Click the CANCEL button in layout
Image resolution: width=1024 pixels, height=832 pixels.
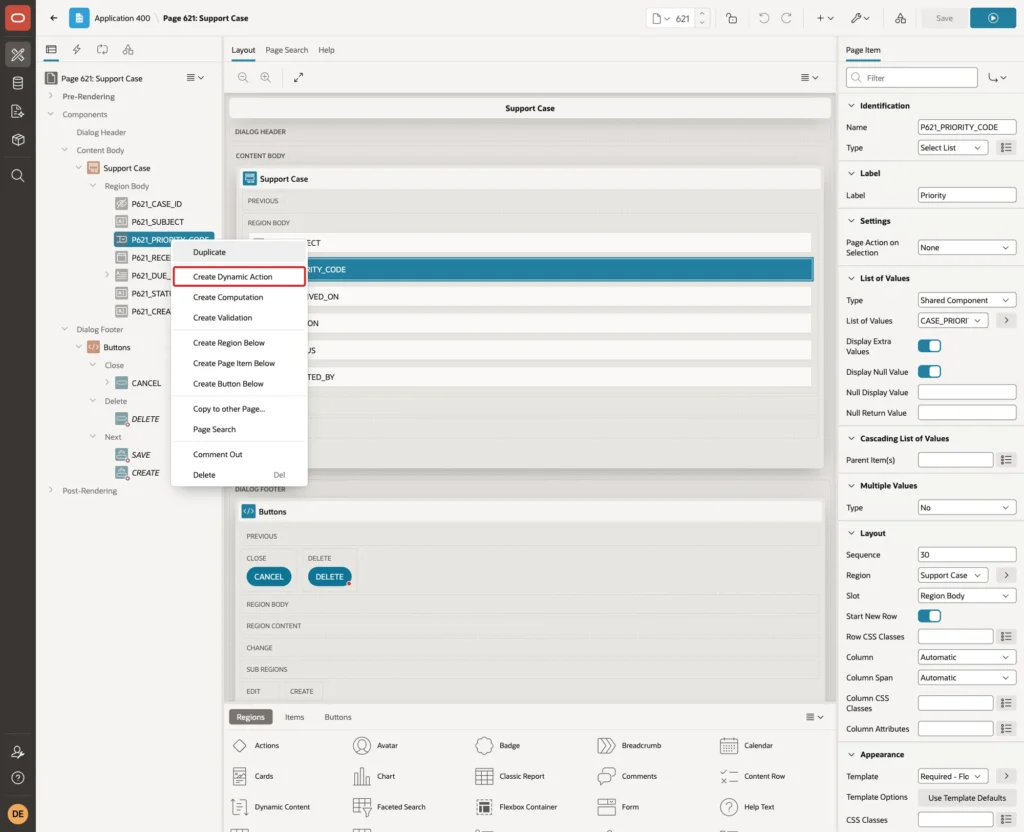pyautogui.click(x=269, y=577)
